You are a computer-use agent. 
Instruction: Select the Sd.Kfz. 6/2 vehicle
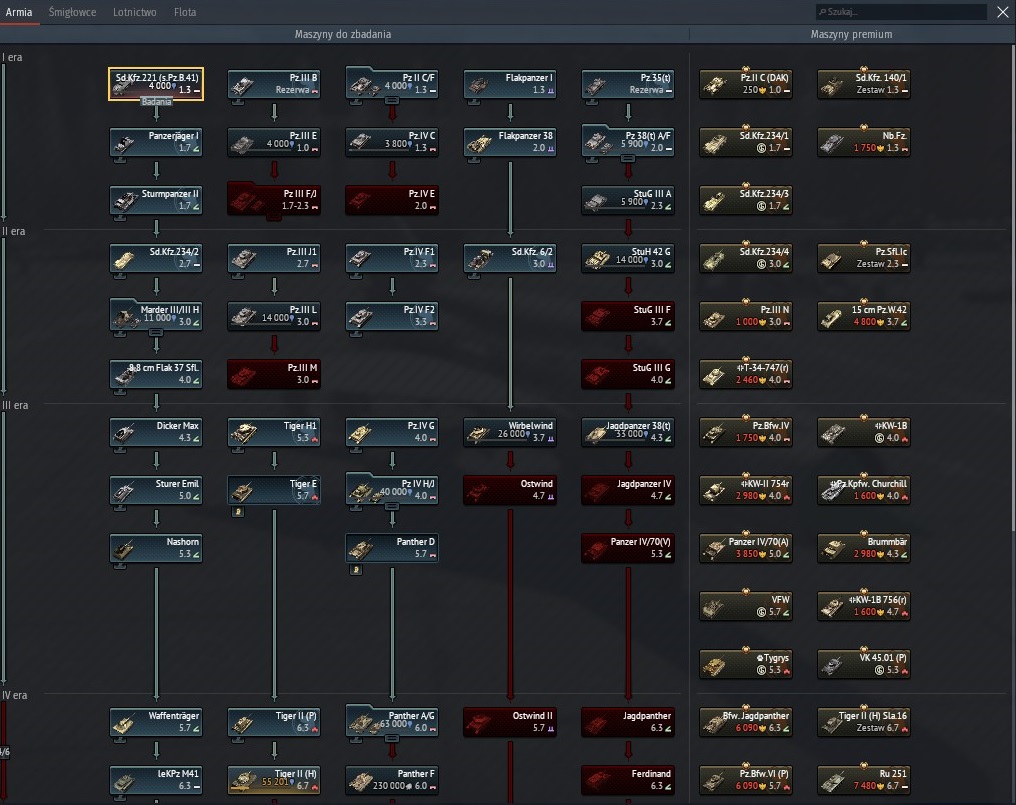click(x=510, y=258)
